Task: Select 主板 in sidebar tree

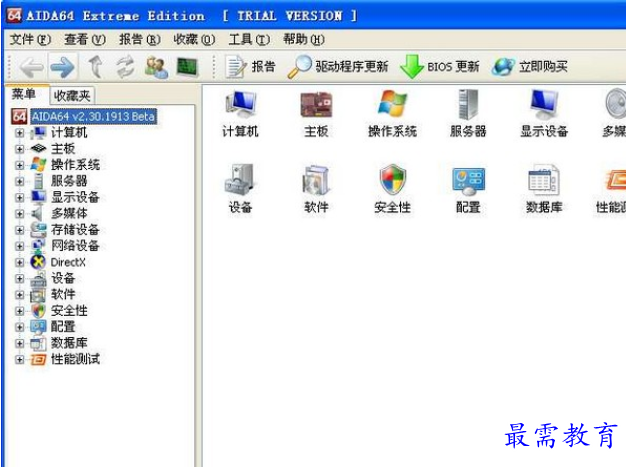Action: point(63,149)
